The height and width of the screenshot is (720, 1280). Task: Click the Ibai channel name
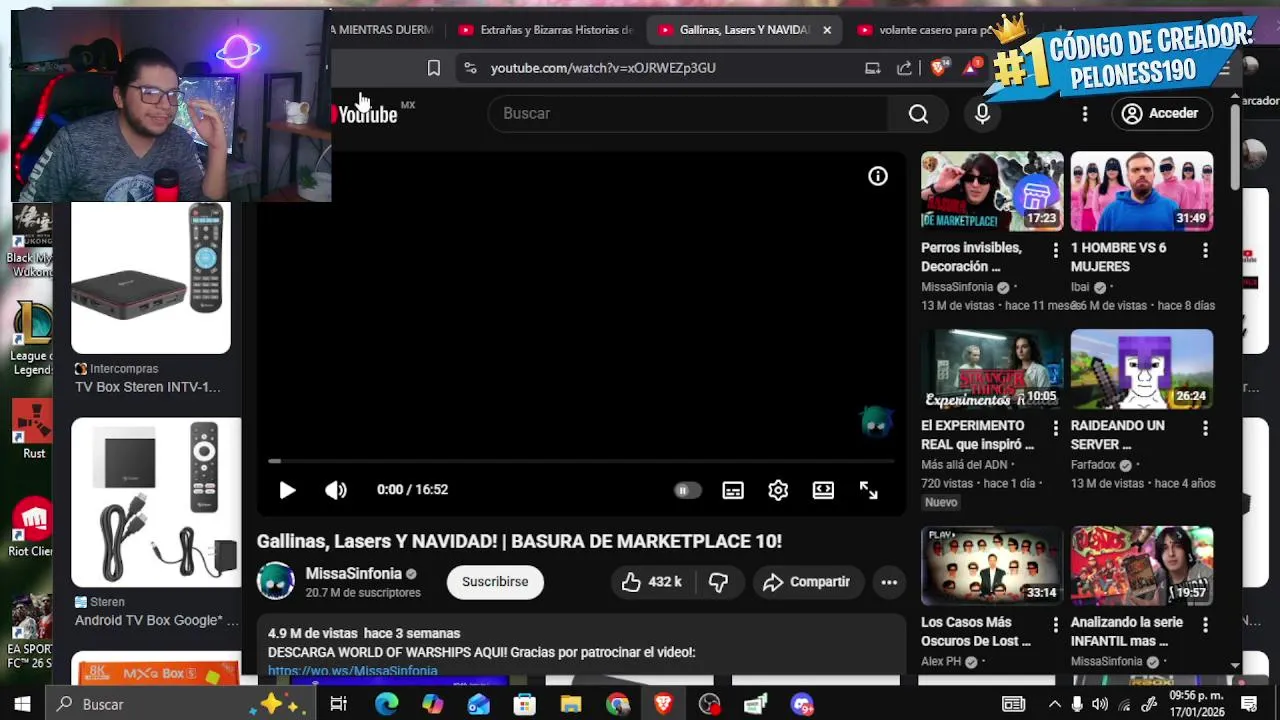point(1081,287)
